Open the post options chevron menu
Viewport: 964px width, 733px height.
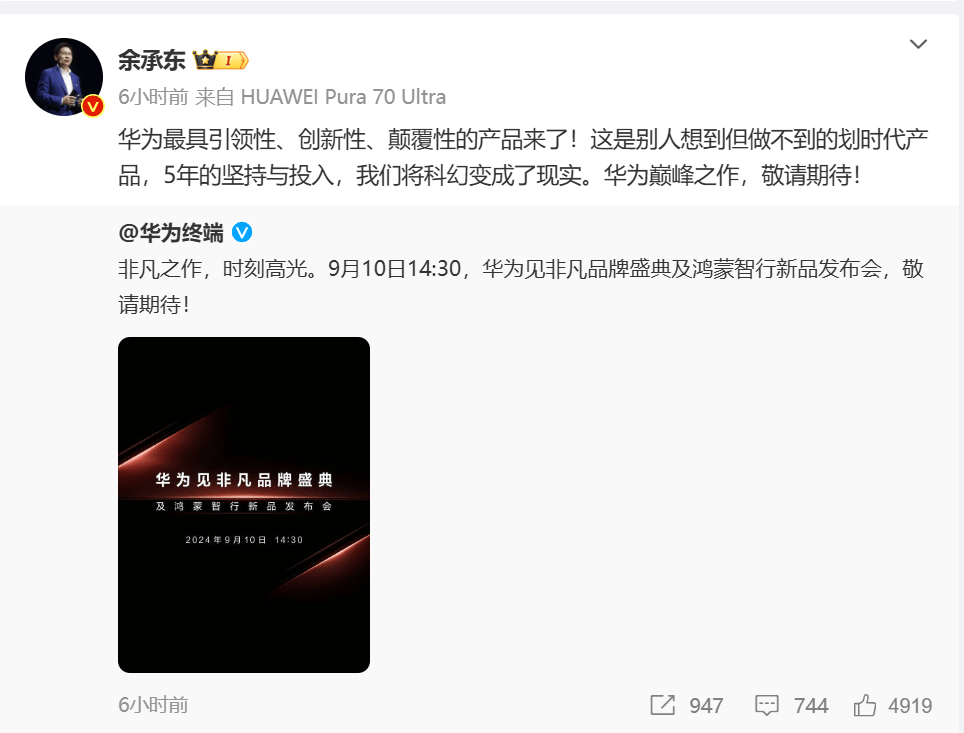click(x=918, y=44)
